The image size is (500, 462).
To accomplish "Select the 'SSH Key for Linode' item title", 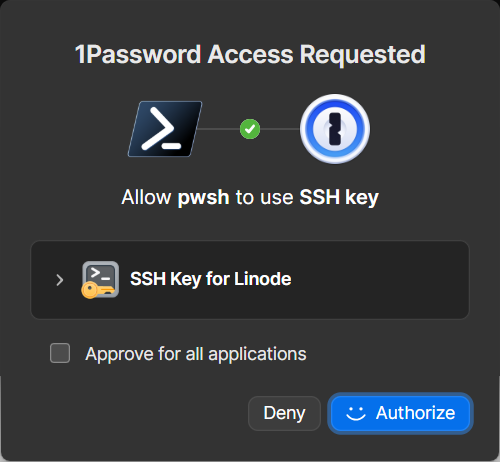I will pos(211,279).
